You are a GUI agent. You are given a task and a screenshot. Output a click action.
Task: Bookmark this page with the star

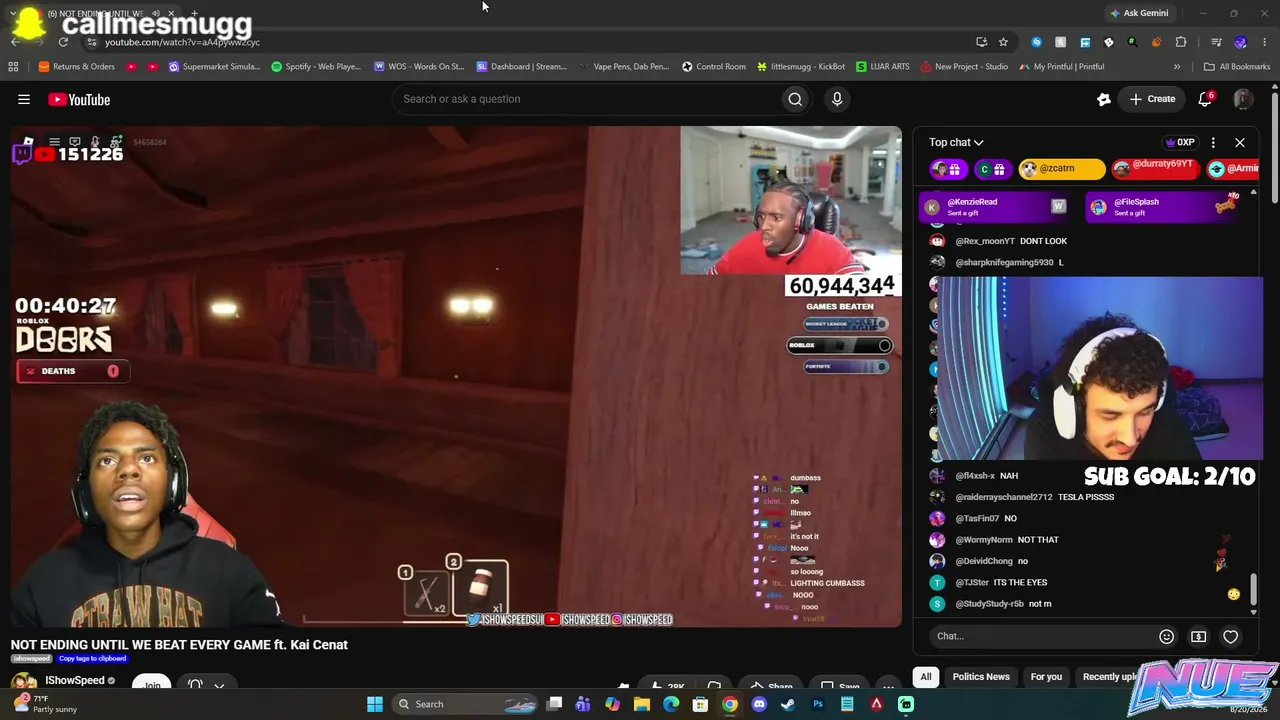point(1003,42)
